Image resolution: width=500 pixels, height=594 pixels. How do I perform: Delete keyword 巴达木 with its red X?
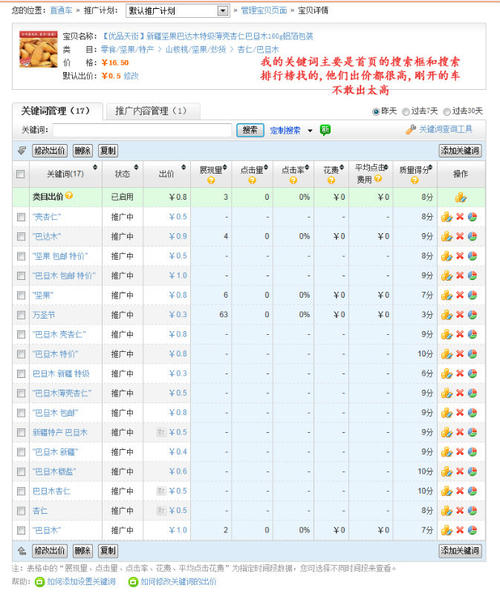[460, 236]
